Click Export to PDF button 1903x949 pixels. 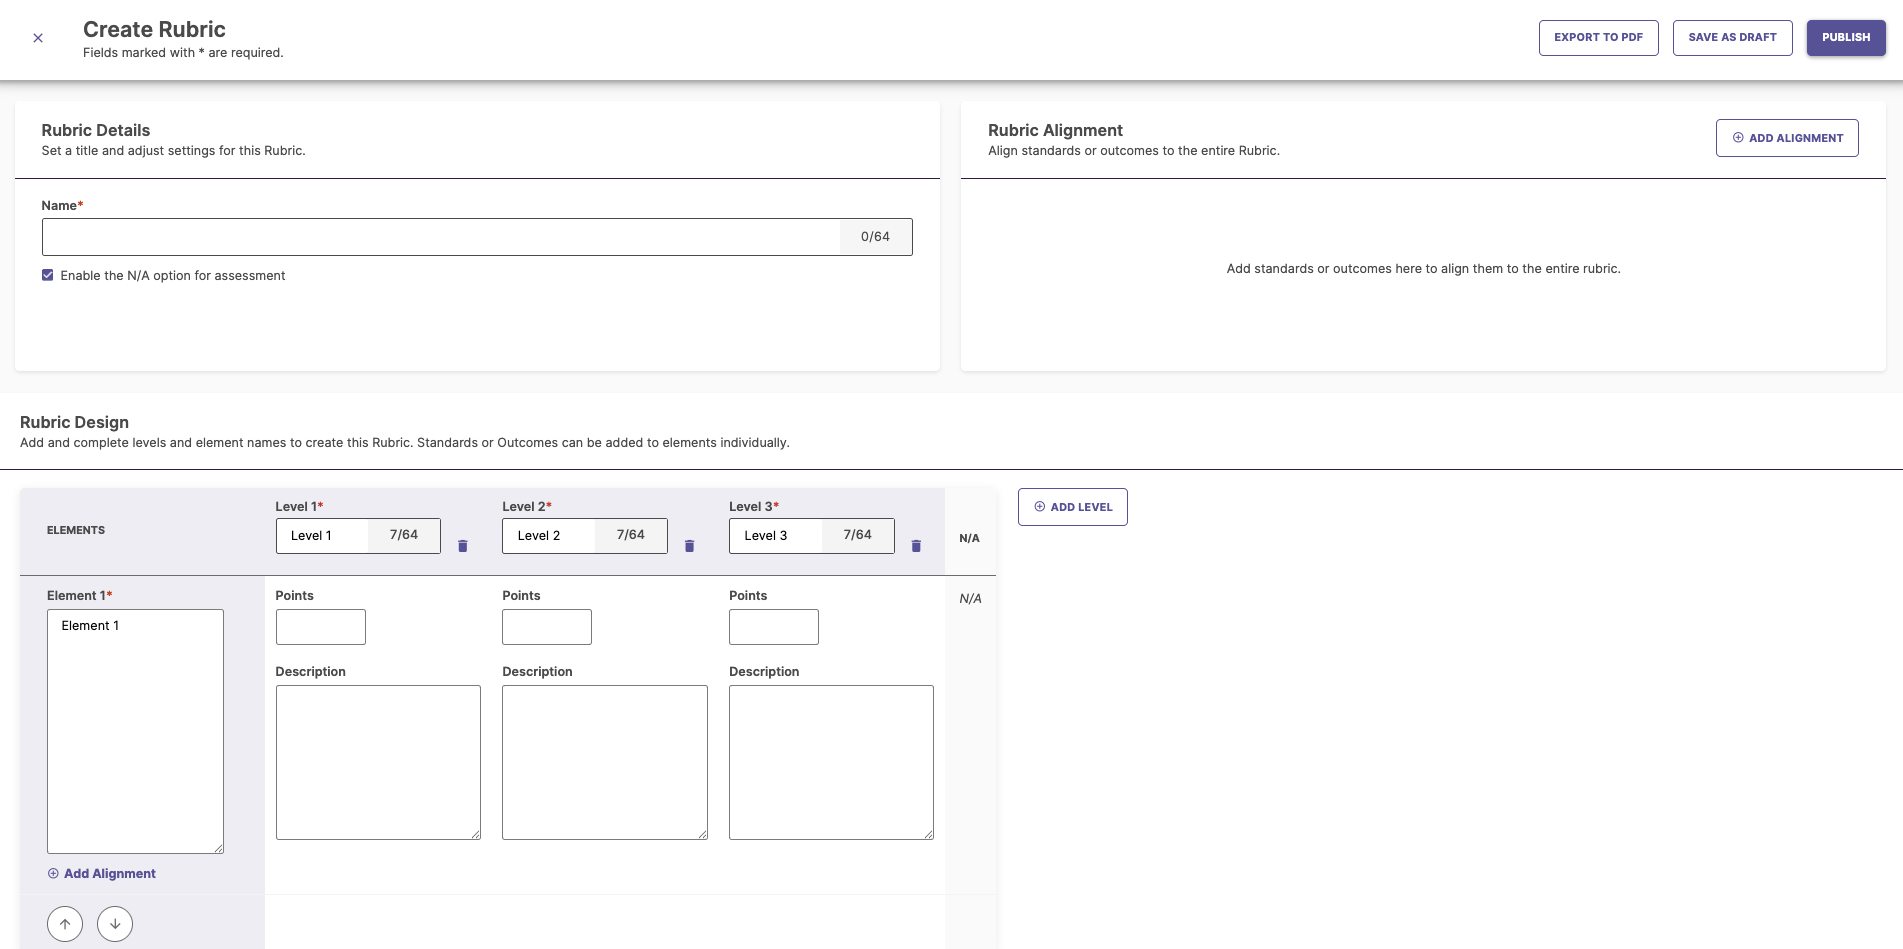(x=1598, y=38)
